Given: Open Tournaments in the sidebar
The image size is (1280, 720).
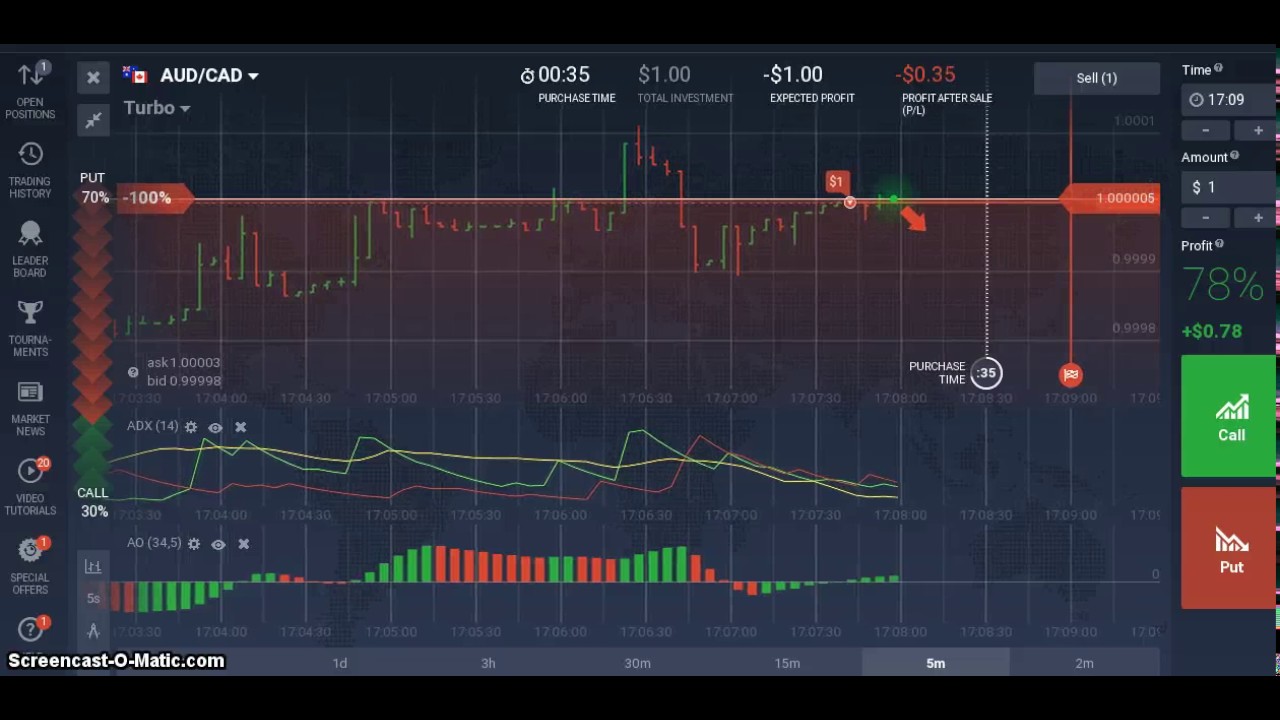Looking at the screenshot, I should [30, 328].
